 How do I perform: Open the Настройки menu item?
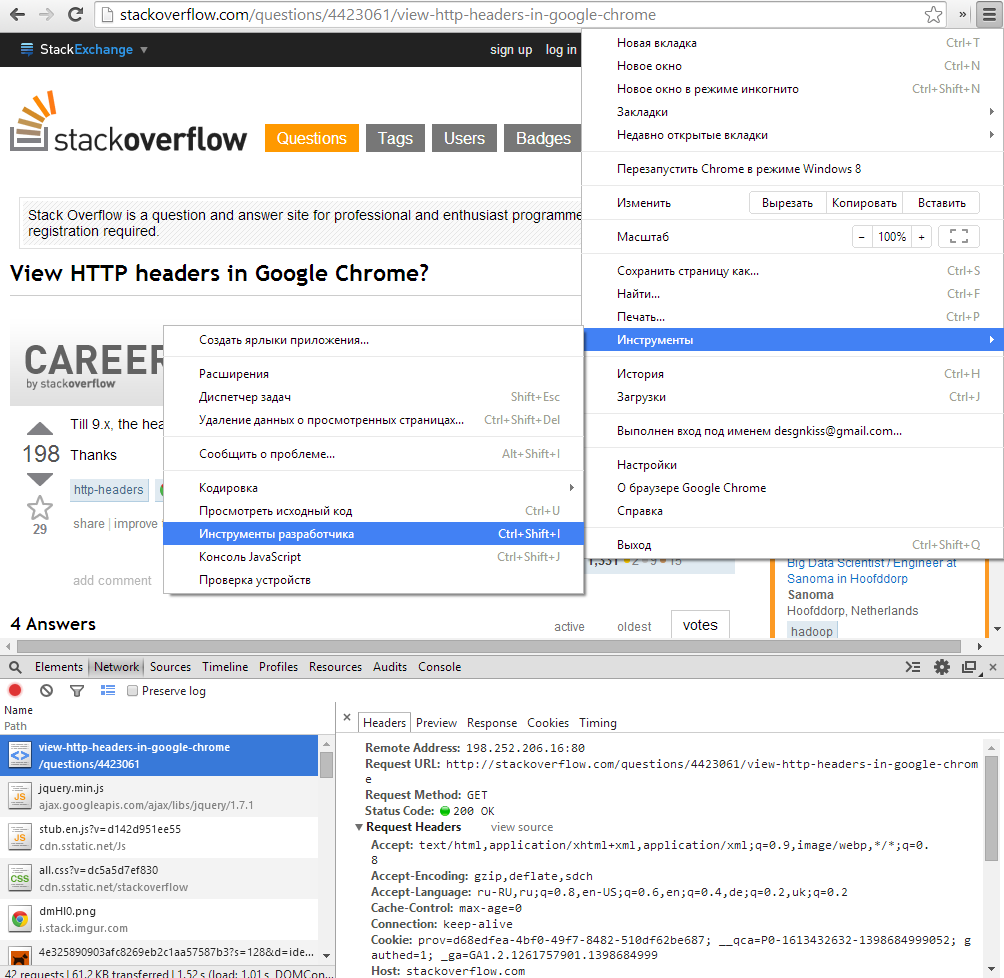pyautogui.click(x=792, y=464)
